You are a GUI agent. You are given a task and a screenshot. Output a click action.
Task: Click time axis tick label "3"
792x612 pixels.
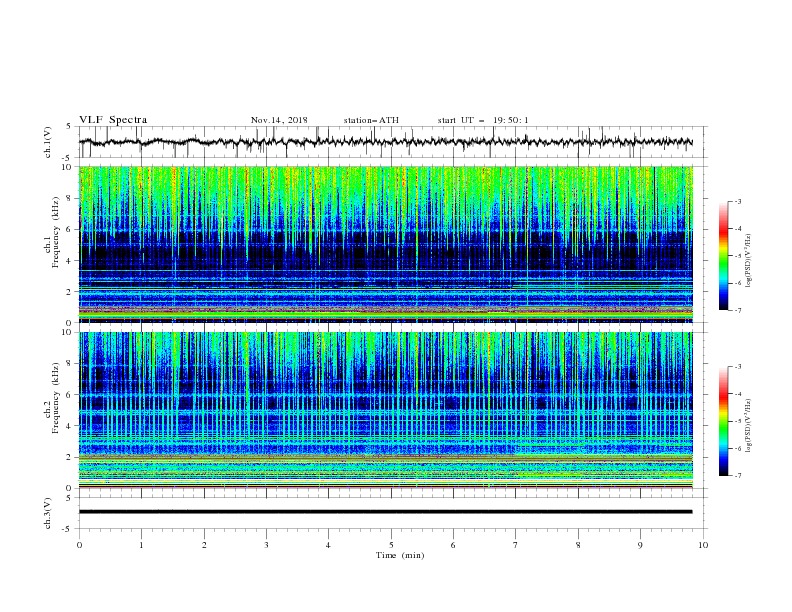coord(266,545)
